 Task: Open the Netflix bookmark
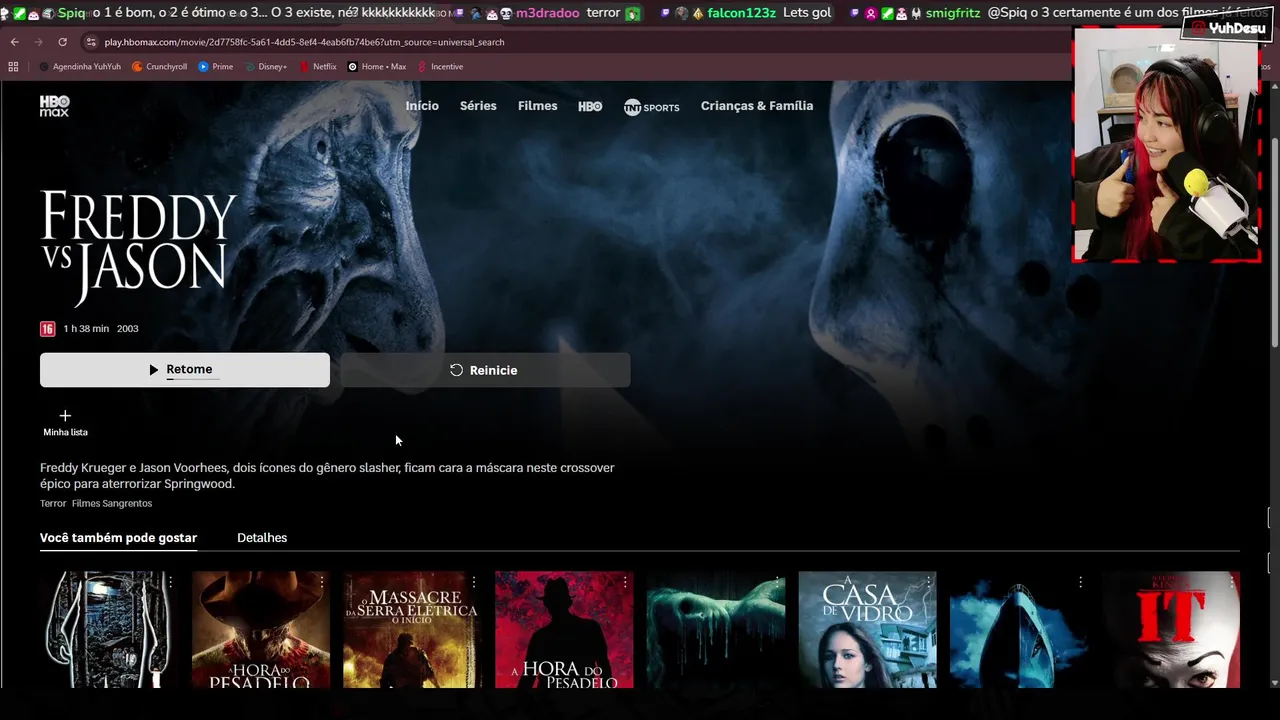point(318,67)
